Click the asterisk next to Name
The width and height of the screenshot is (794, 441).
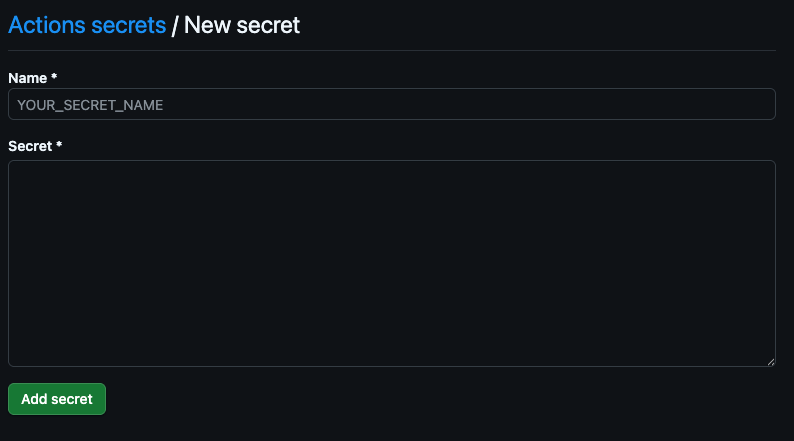click(x=54, y=76)
